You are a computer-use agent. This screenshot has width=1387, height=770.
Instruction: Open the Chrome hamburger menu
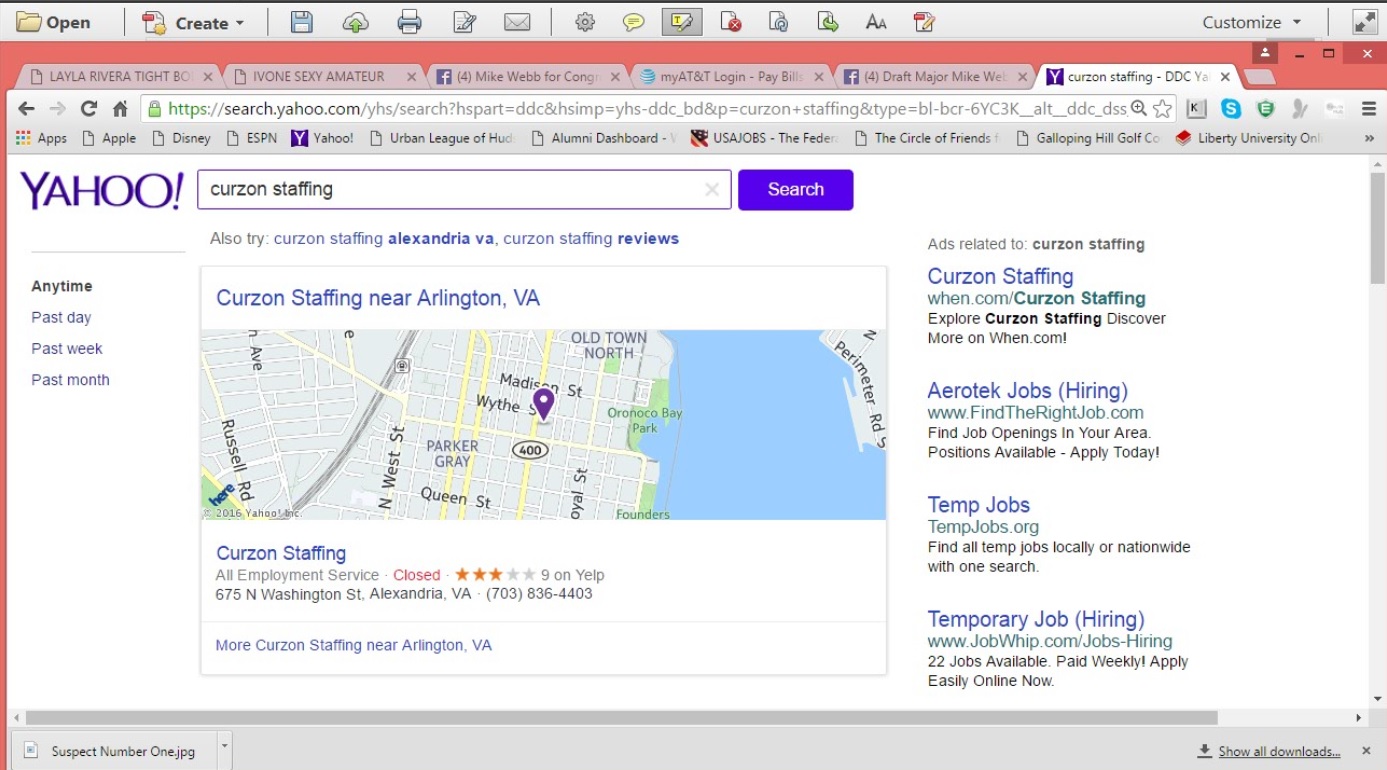coord(1369,109)
